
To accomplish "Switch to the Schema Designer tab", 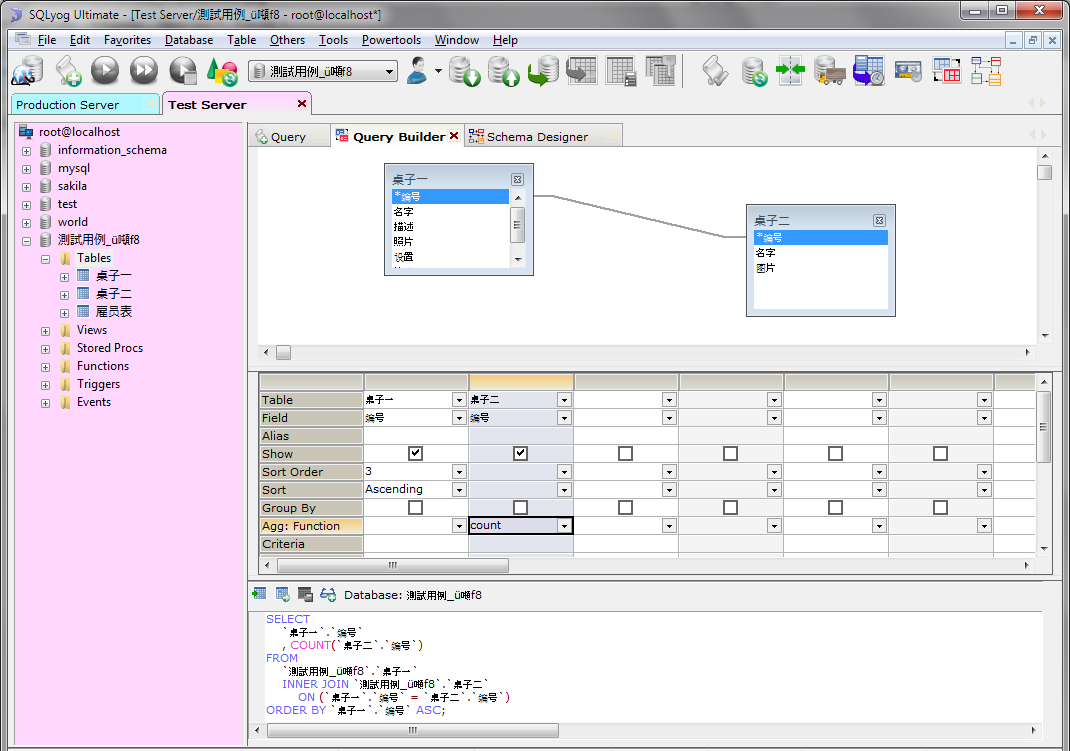I will point(536,137).
